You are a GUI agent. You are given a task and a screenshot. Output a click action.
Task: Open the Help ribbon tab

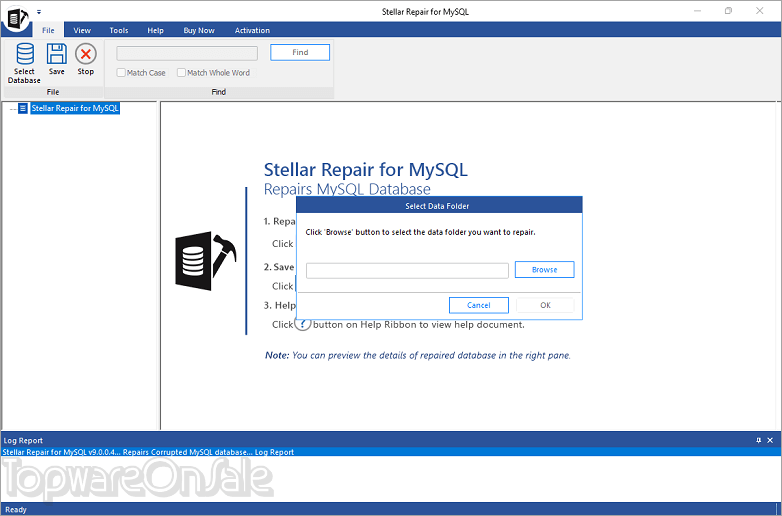tap(156, 30)
